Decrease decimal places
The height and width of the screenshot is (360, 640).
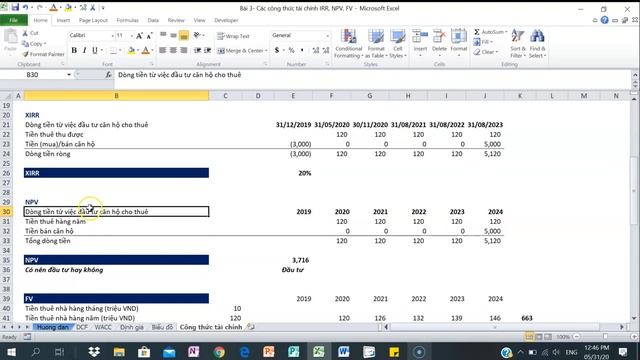(x=326, y=50)
